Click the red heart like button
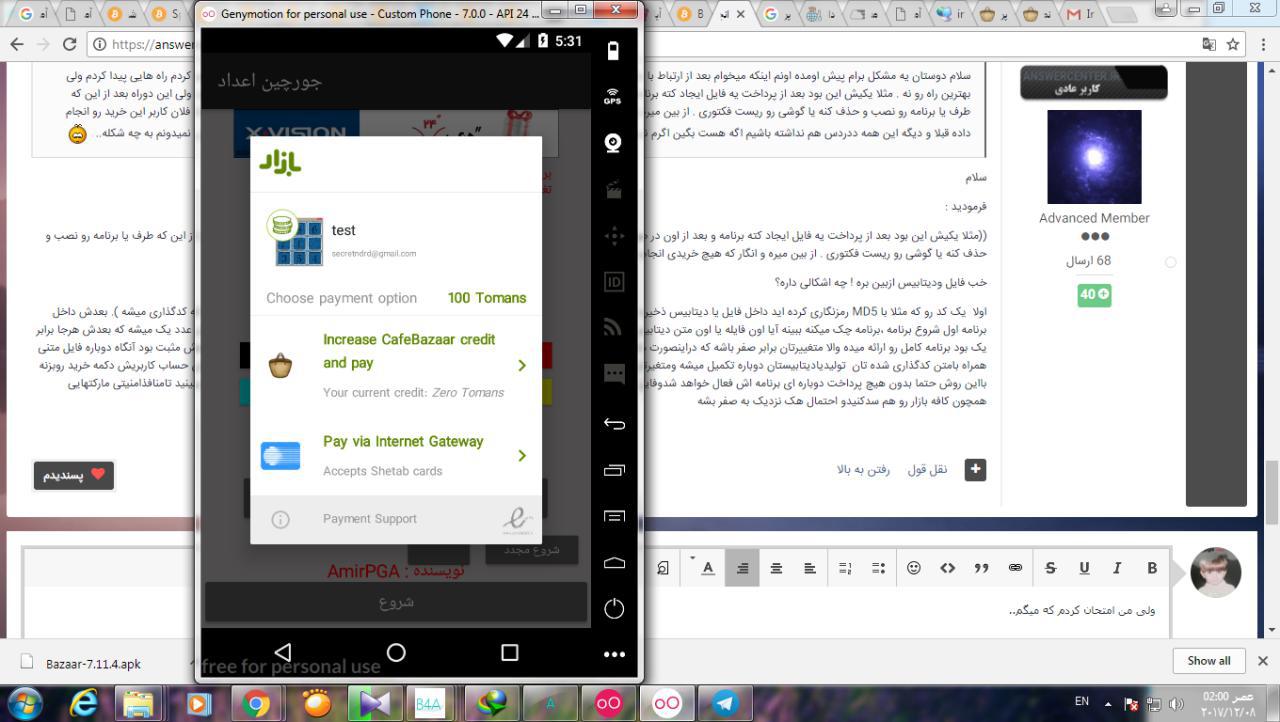1280x722 pixels. [74, 475]
